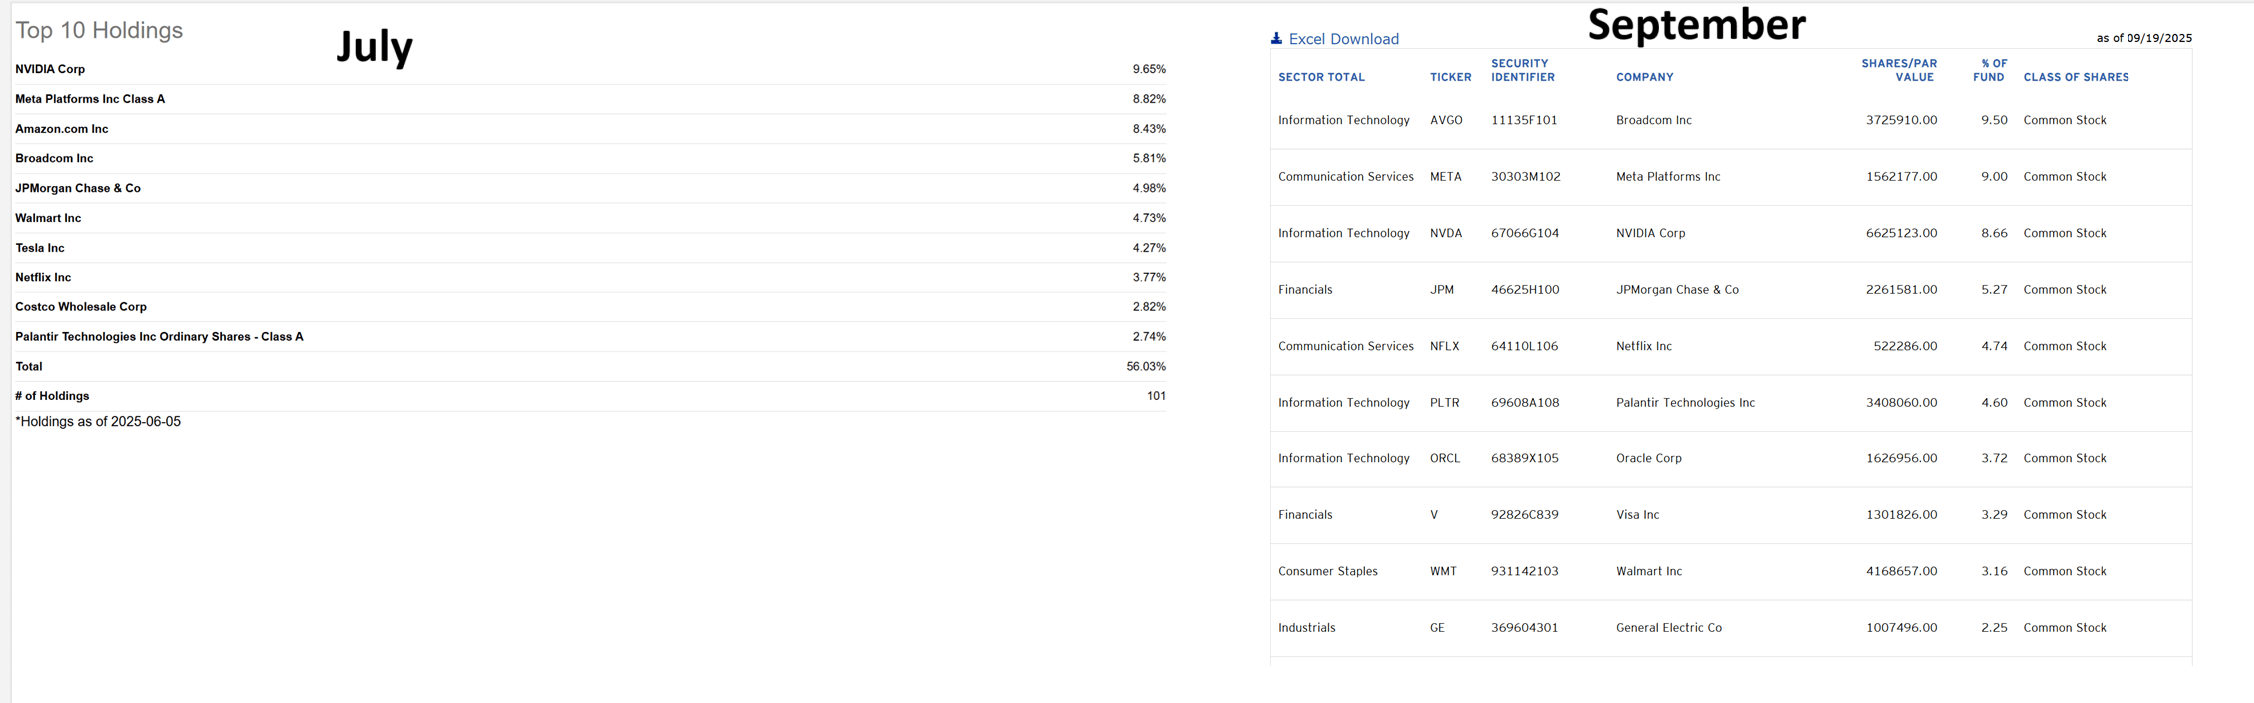Screen dimensions: 2254x703
Task: Click security identifier 30303M102
Action: coord(1525,177)
